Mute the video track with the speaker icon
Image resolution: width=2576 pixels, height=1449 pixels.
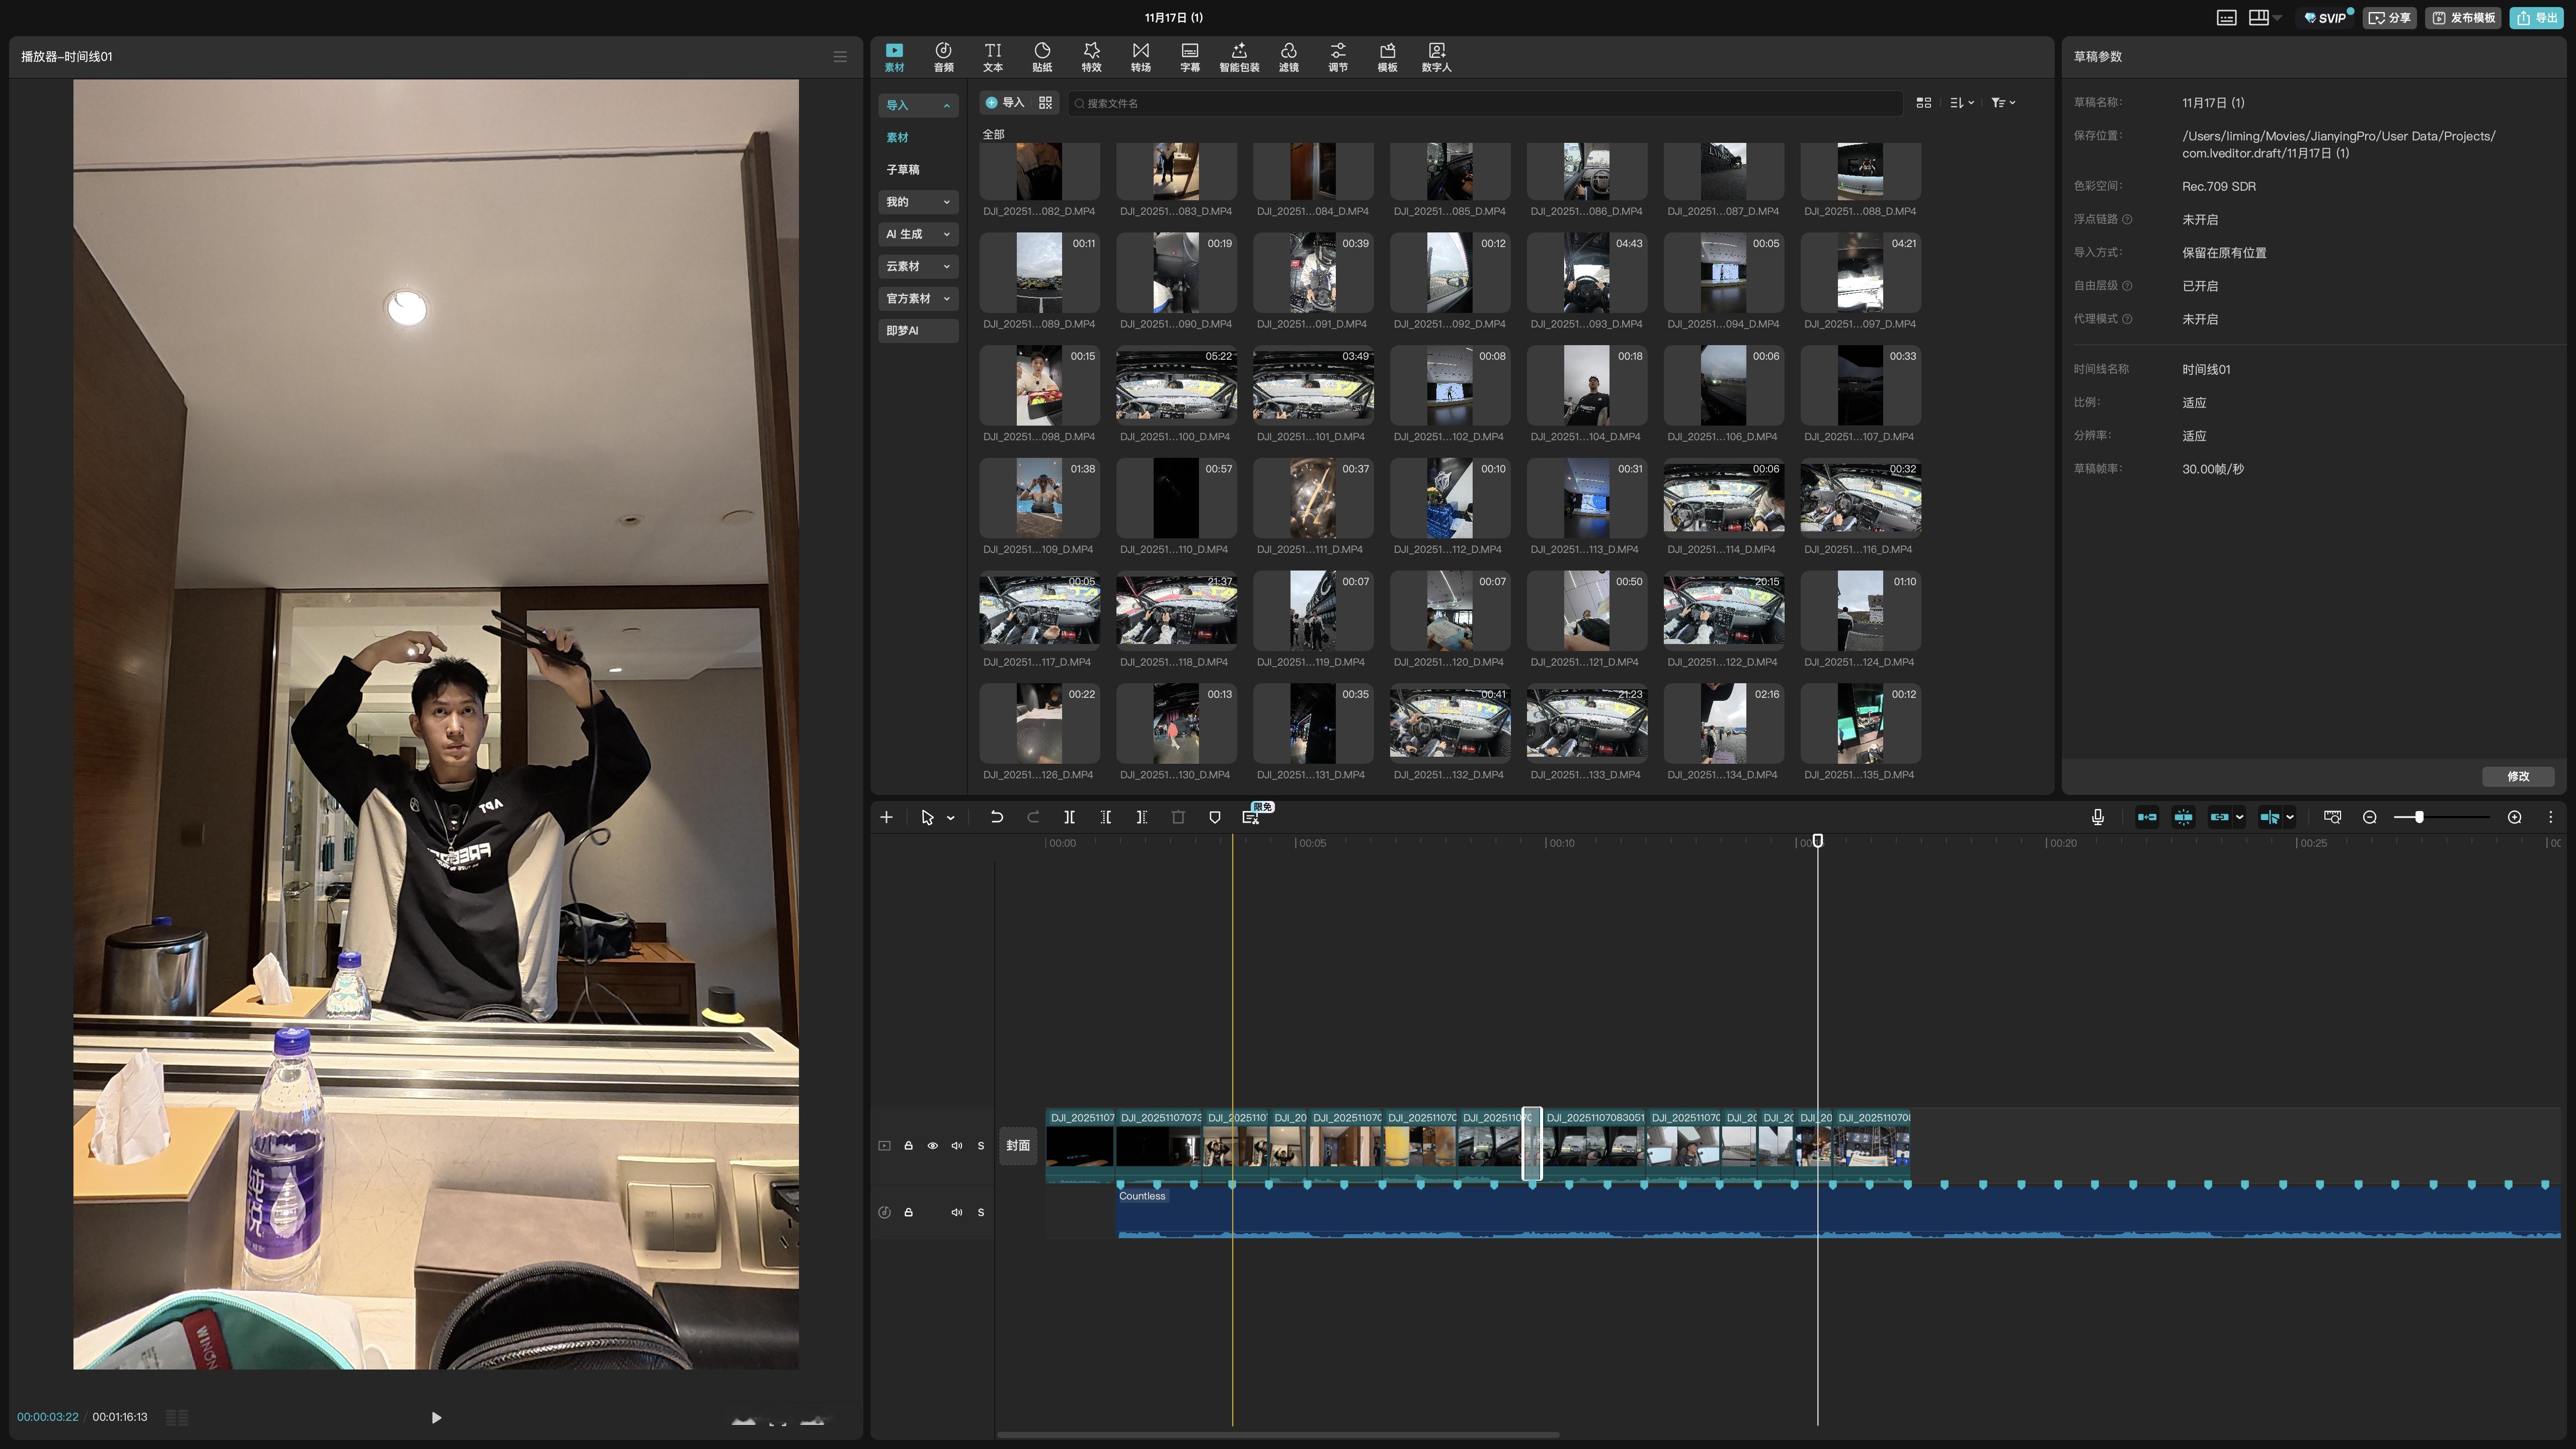pyautogui.click(x=956, y=1146)
